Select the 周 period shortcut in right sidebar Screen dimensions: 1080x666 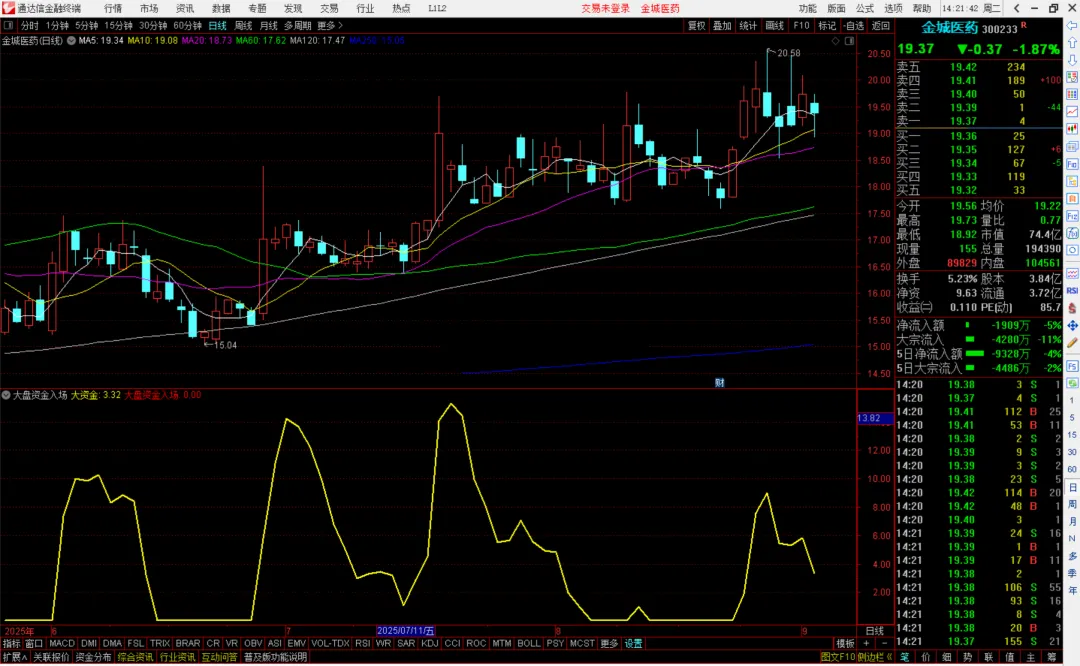(x=1072, y=505)
